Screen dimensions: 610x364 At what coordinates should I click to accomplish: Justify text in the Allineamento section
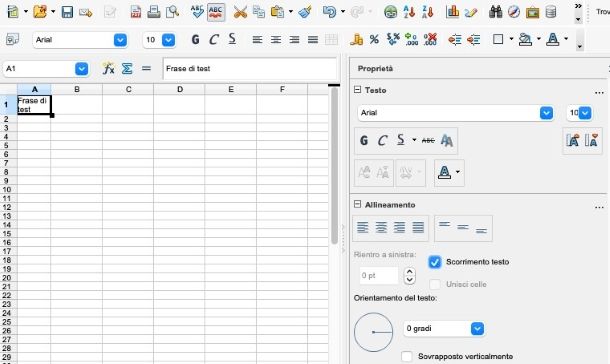tap(418, 228)
